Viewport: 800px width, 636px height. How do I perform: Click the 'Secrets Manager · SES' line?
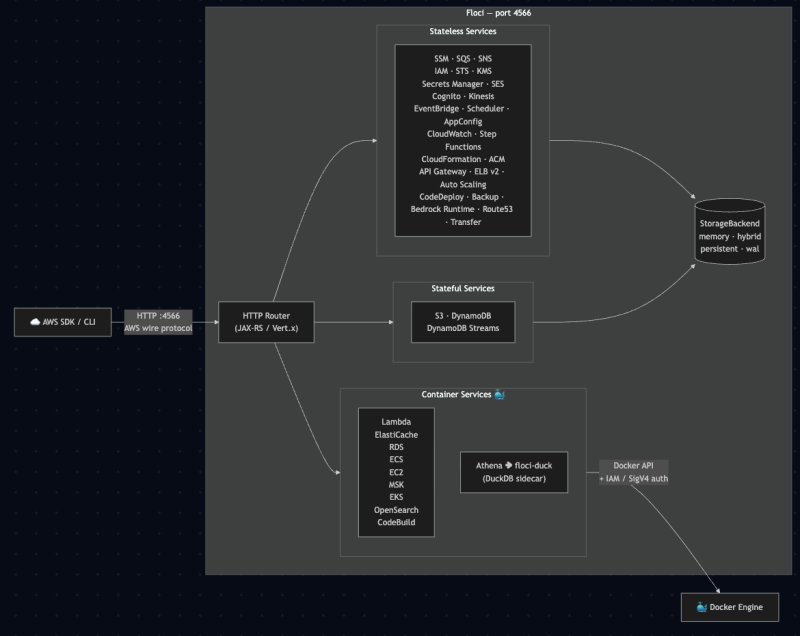[x=463, y=84]
